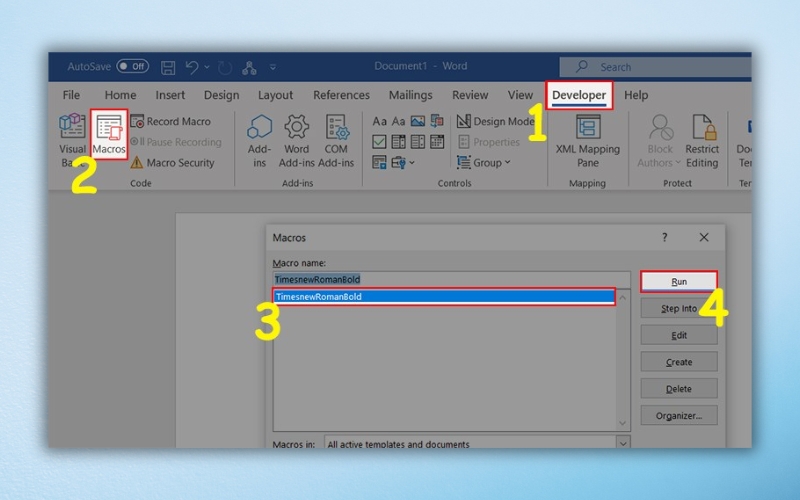Open the macro Organizer
Screen dimensions: 800x500
(x=679, y=415)
